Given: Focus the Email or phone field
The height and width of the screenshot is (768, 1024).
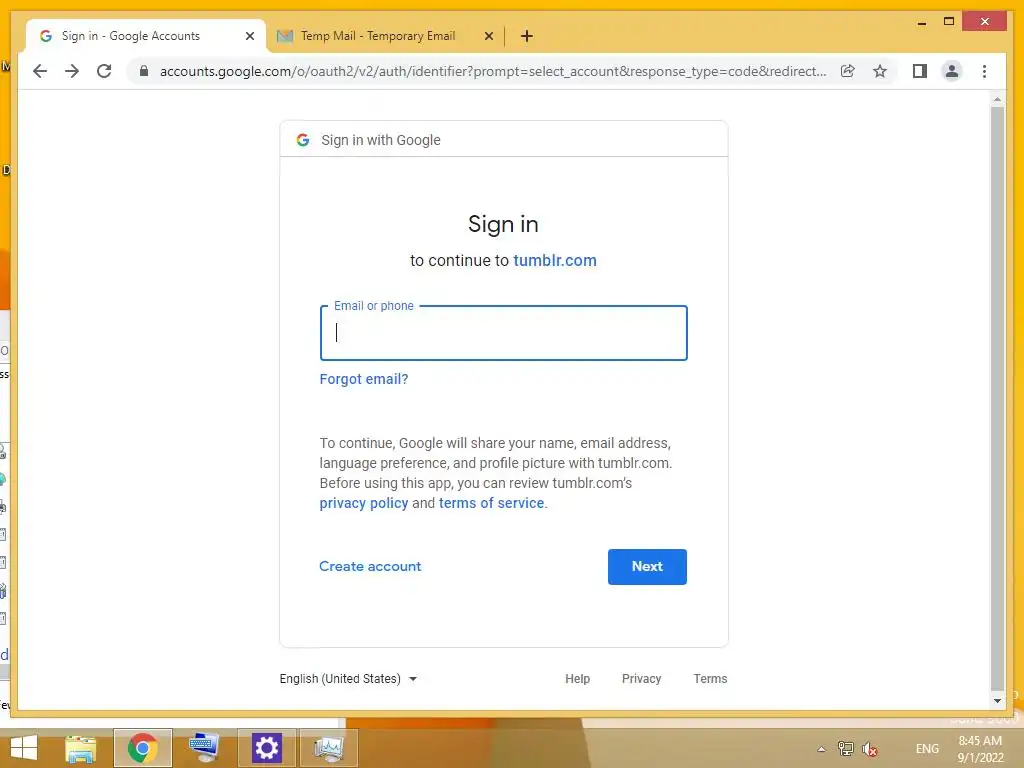Looking at the screenshot, I should 504,332.
